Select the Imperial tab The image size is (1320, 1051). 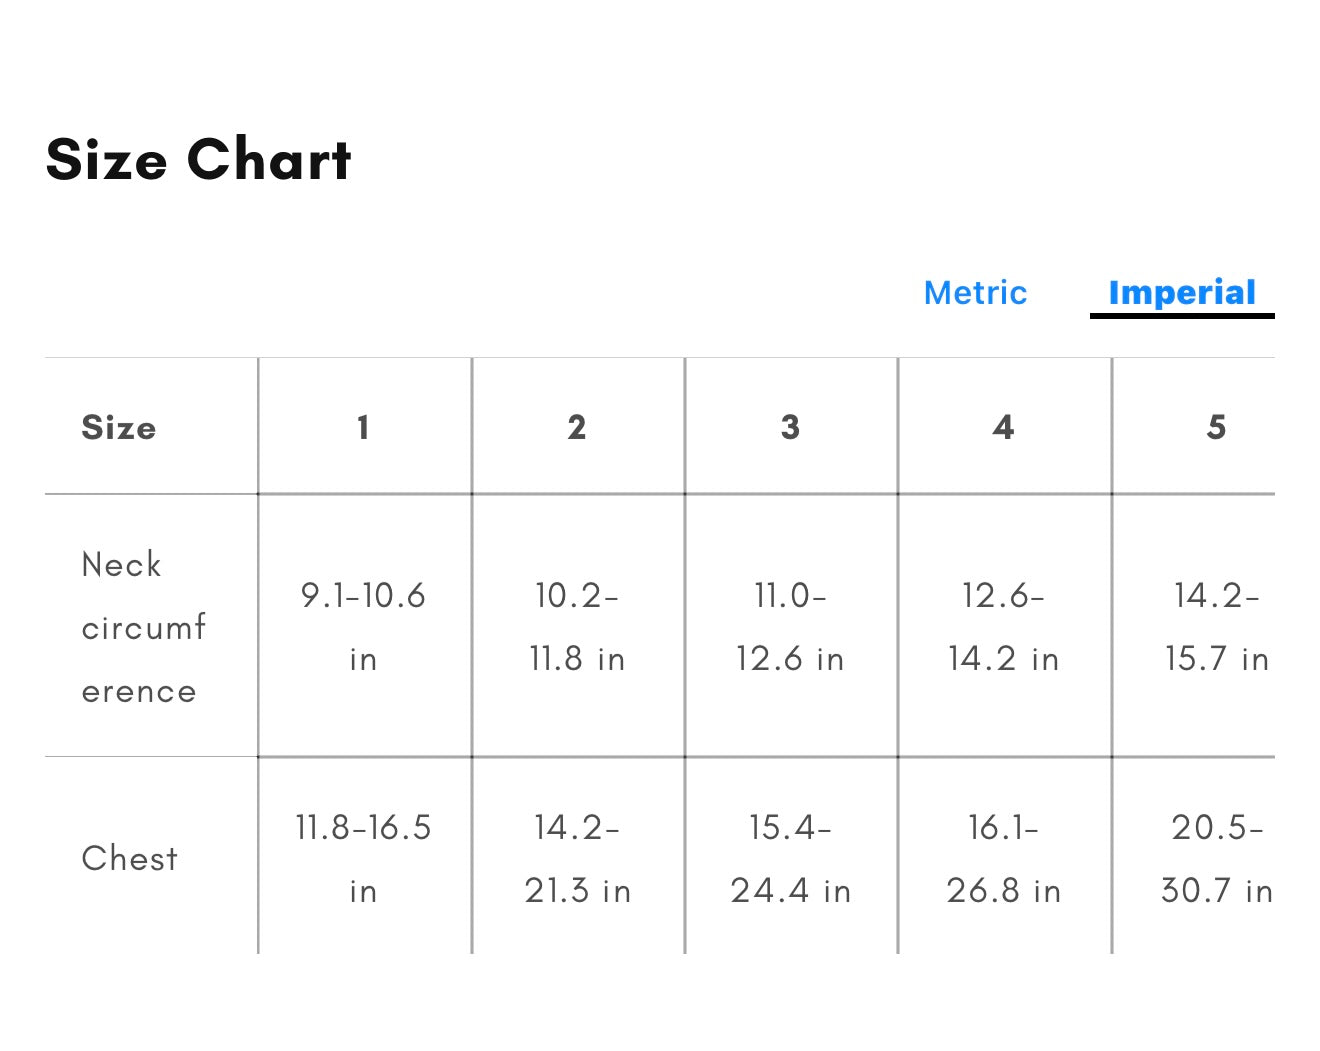pyautogui.click(x=1182, y=293)
